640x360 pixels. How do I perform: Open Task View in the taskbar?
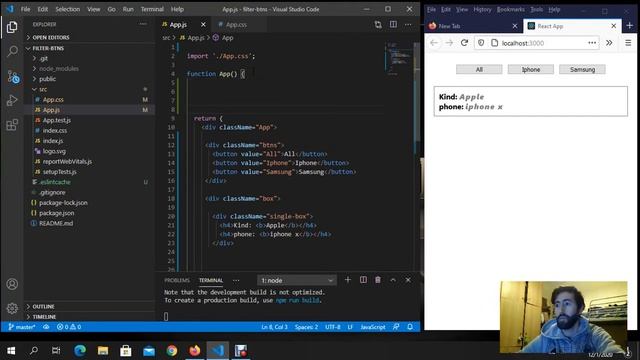point(56,351)
